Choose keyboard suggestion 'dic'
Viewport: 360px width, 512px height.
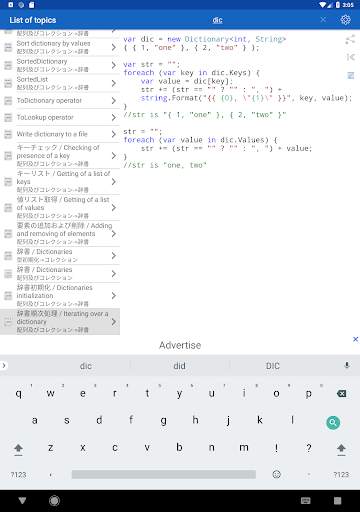[86, 366]
